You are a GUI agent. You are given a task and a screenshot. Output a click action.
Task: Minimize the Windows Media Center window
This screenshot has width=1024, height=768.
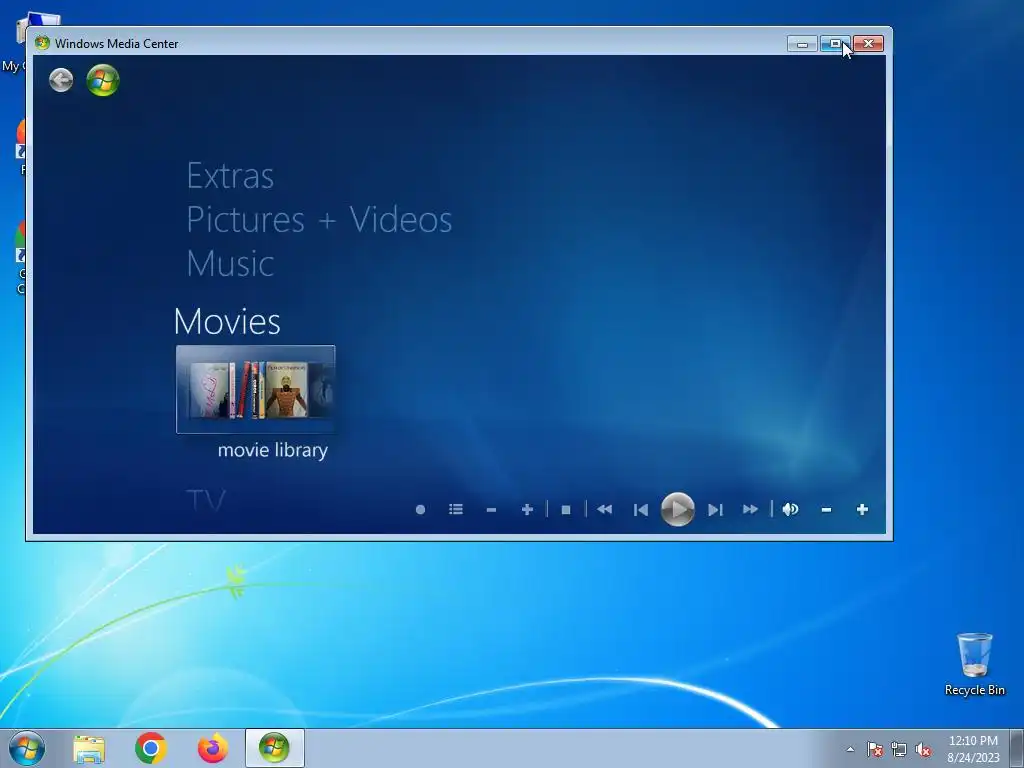(x=803, y=44)
